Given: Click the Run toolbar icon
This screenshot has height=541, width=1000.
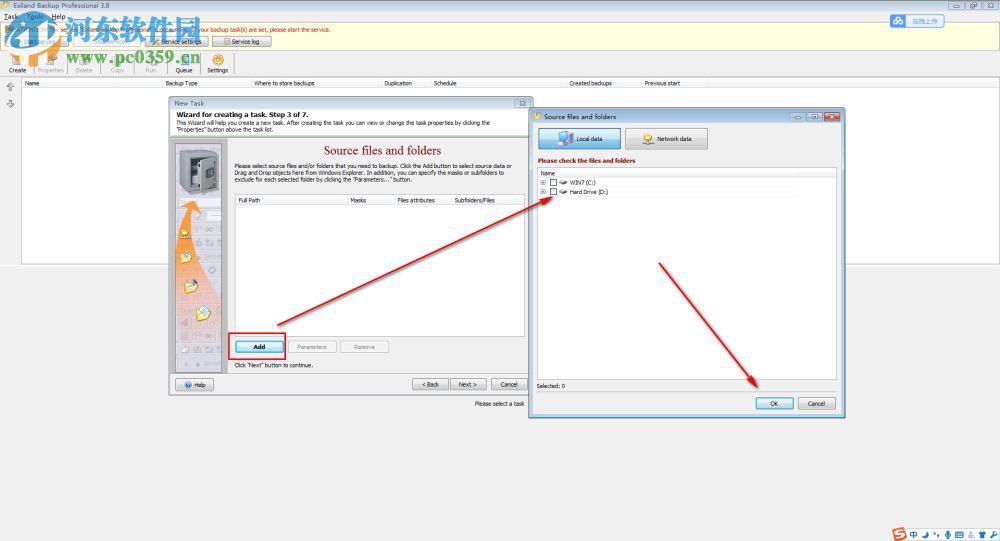Looking at the screenshot, I should pos(151,63).
